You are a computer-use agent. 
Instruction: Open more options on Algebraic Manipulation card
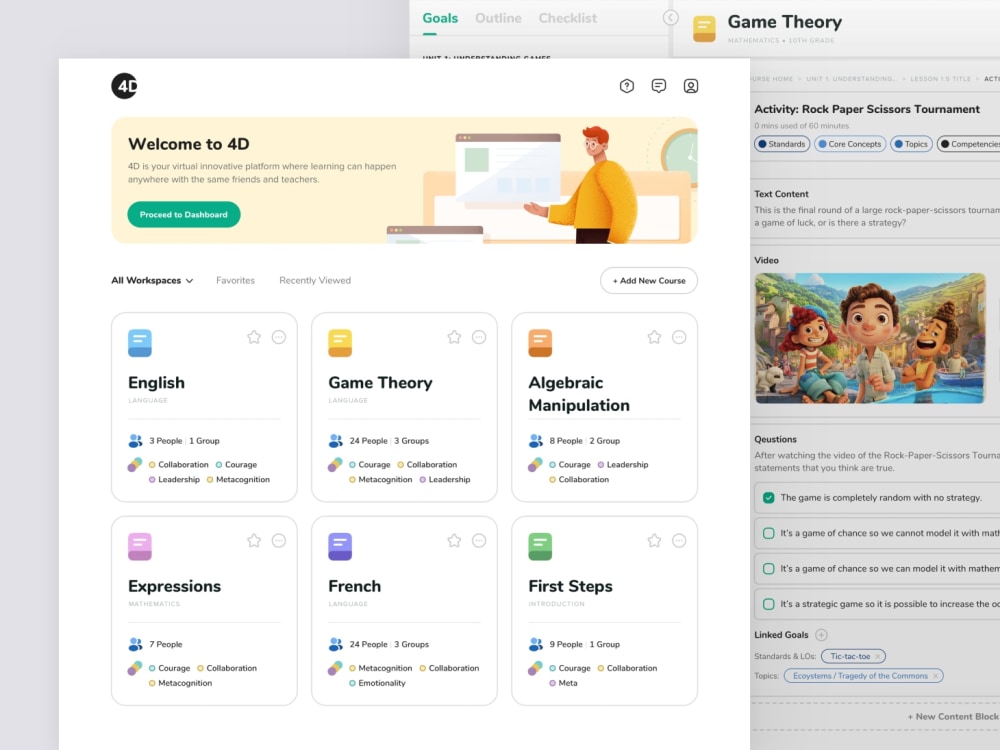(x=679, y=337)
